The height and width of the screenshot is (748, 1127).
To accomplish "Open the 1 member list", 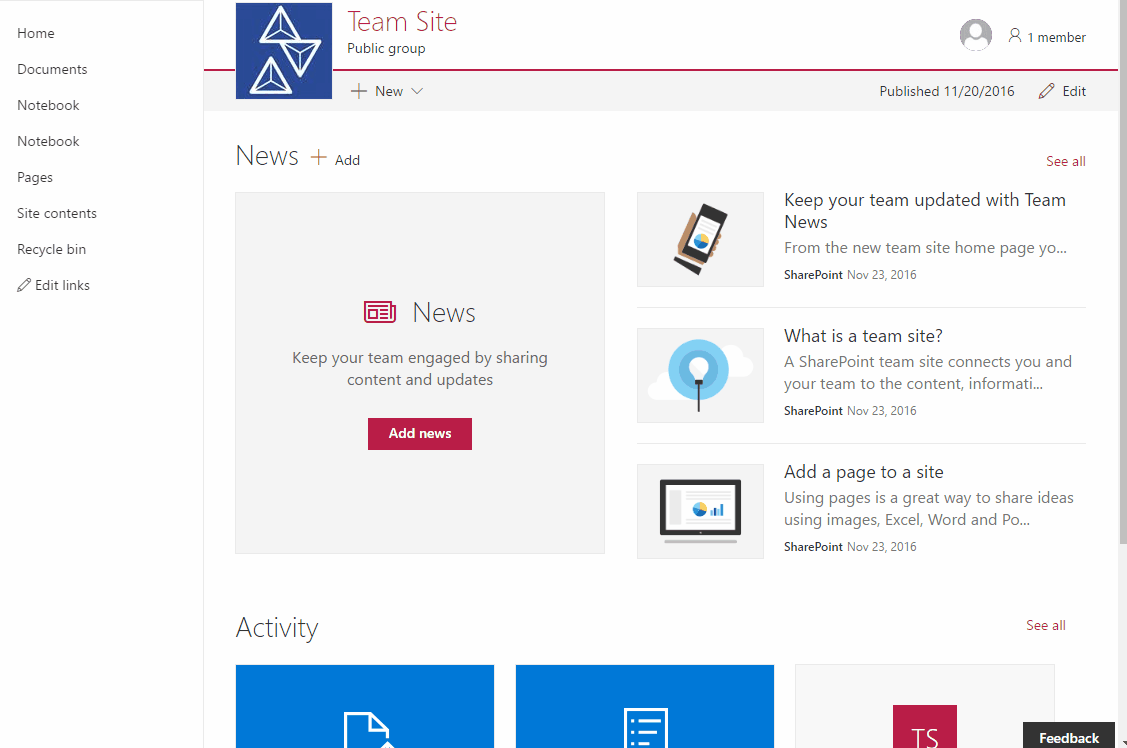I will (1047, 37).
